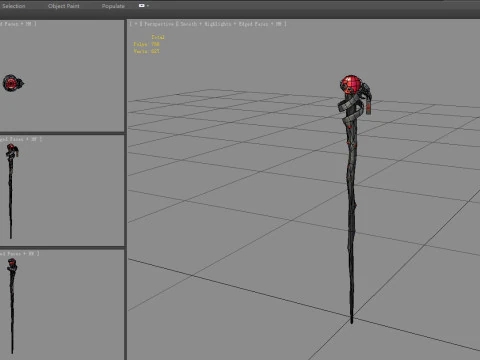Open shading label of middle-left viewport
The height and width of the screenshot is (360, 480).
(21, 139)
